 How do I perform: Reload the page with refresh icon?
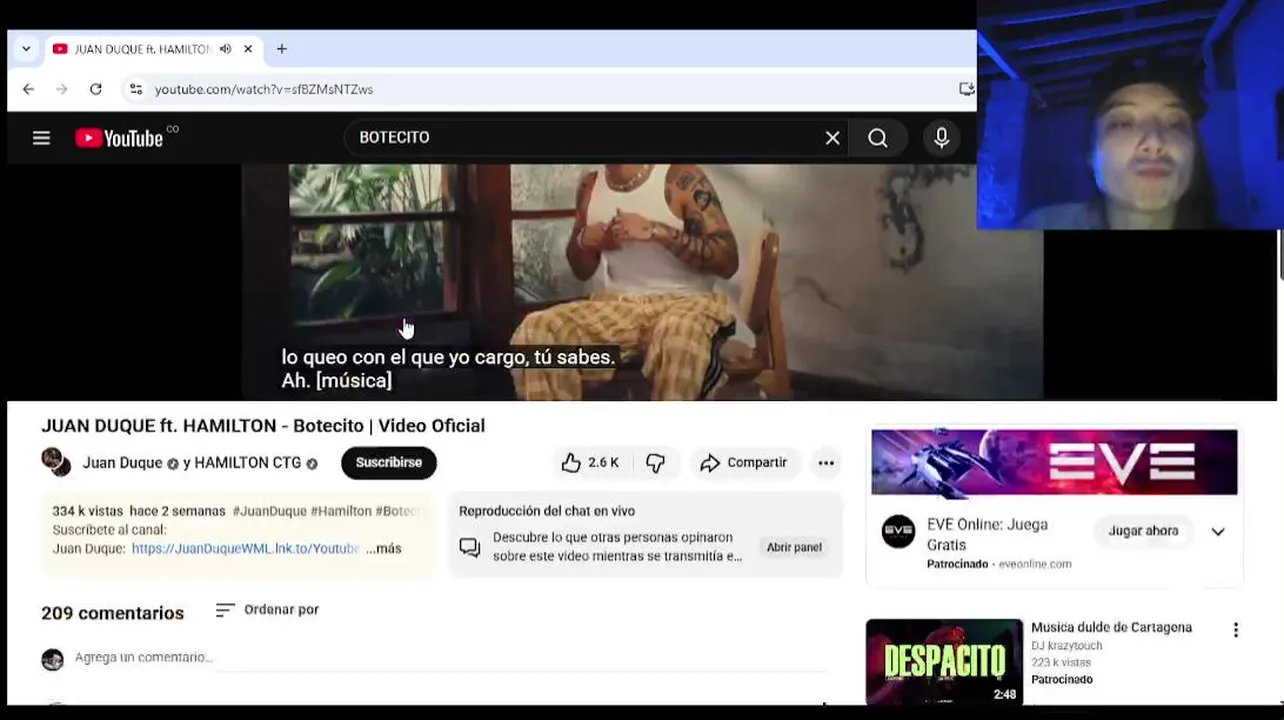tap(96, 89)
